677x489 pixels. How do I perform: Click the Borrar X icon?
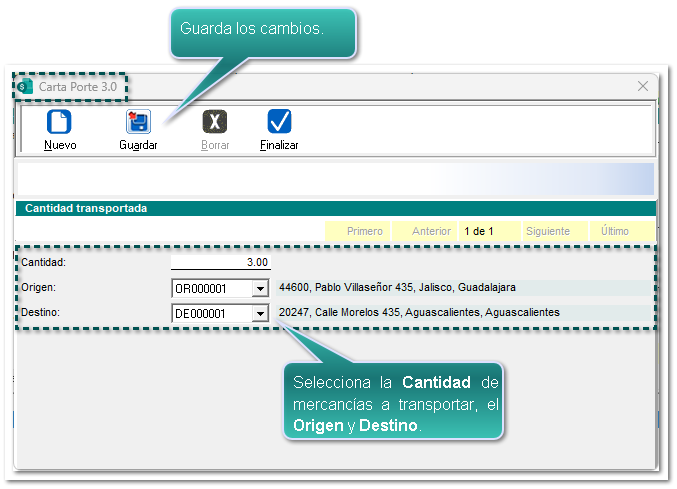[x=215, y=122]
